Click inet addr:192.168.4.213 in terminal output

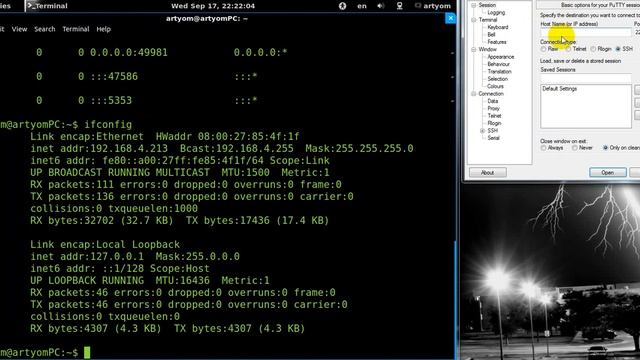click(x=99, y=149)
